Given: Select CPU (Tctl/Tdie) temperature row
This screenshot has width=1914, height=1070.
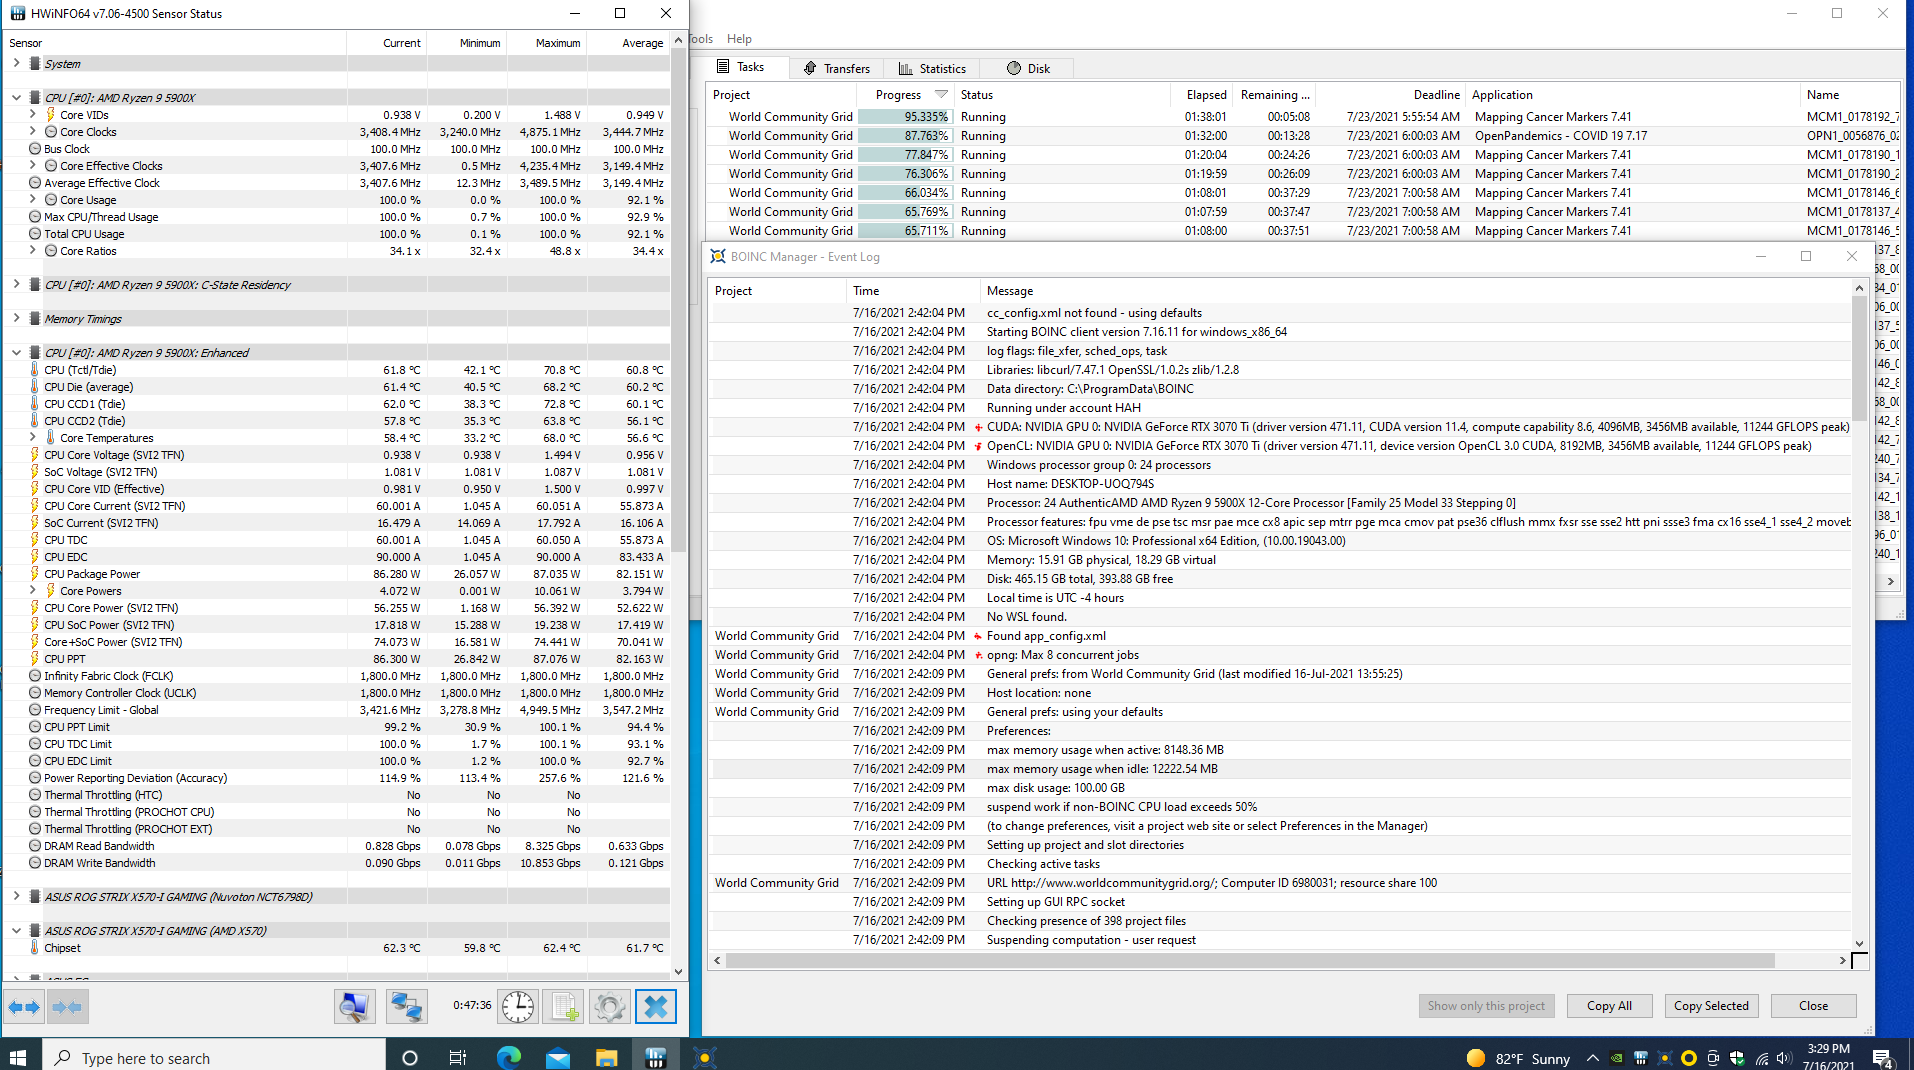Looking at the screenshot, I should pos(337,370).
